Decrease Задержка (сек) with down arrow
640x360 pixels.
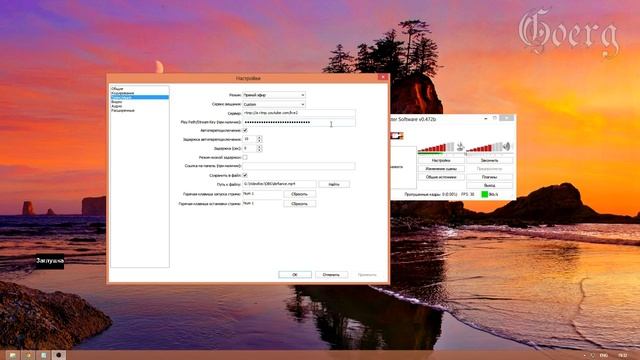point(259,151)
